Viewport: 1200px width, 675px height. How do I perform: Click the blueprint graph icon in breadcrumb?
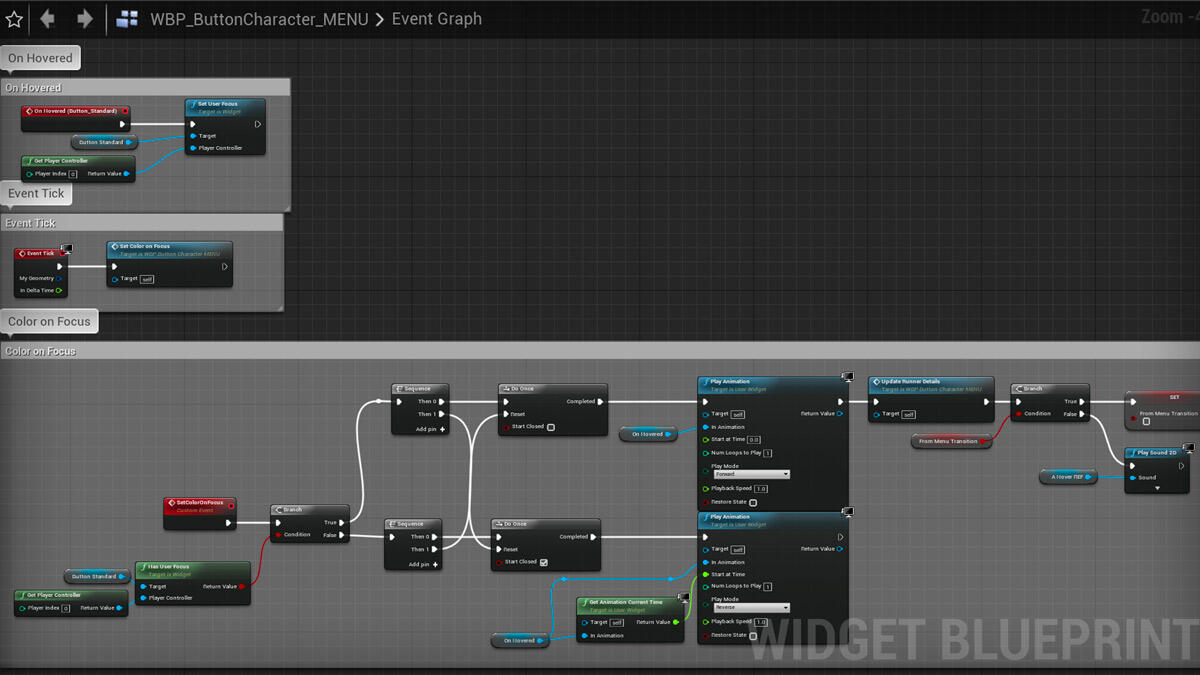point(127,19)
